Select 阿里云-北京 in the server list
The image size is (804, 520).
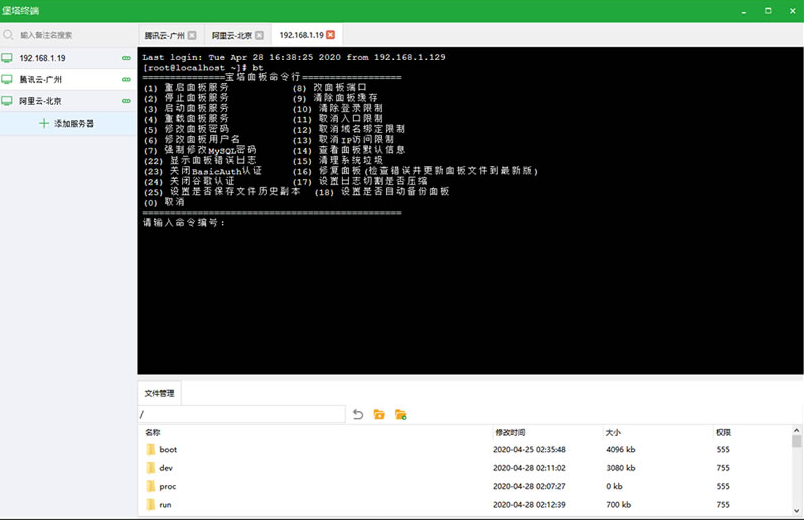coord(40,101)
